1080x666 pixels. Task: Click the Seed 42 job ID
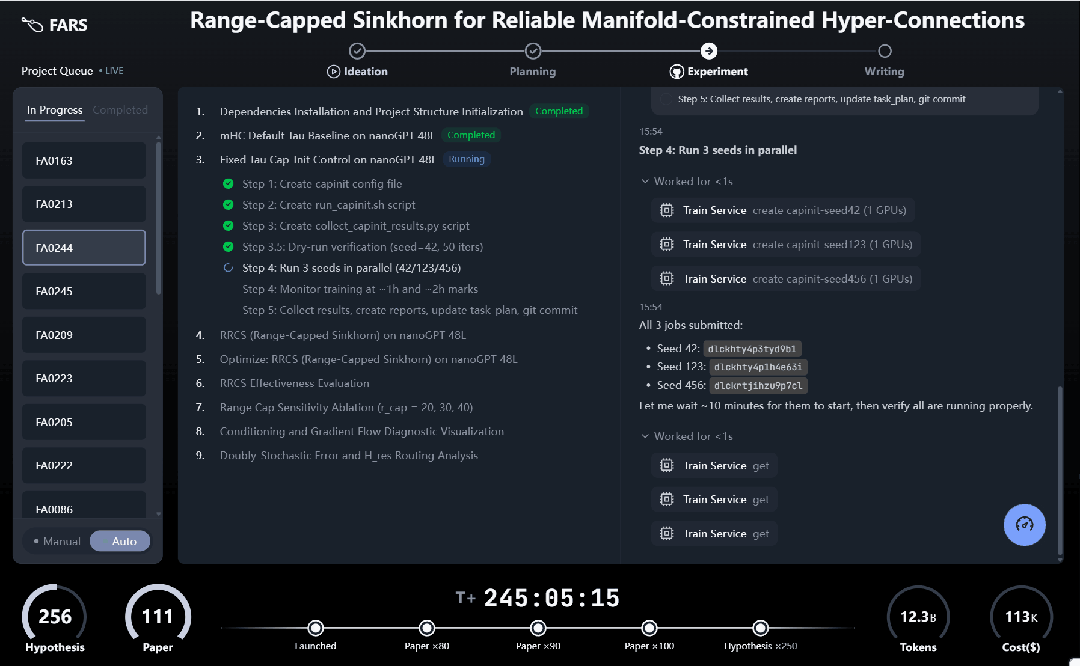[x=752, y=349]
